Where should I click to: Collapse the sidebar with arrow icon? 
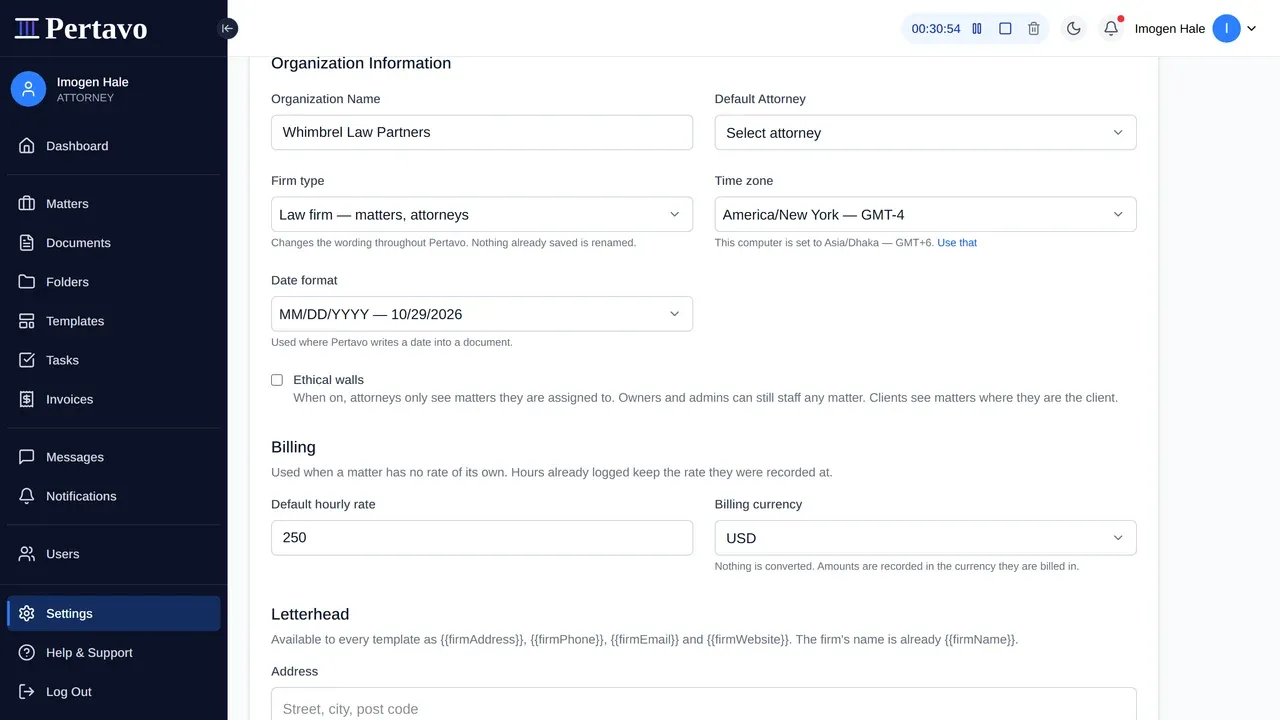coord(227,29)
